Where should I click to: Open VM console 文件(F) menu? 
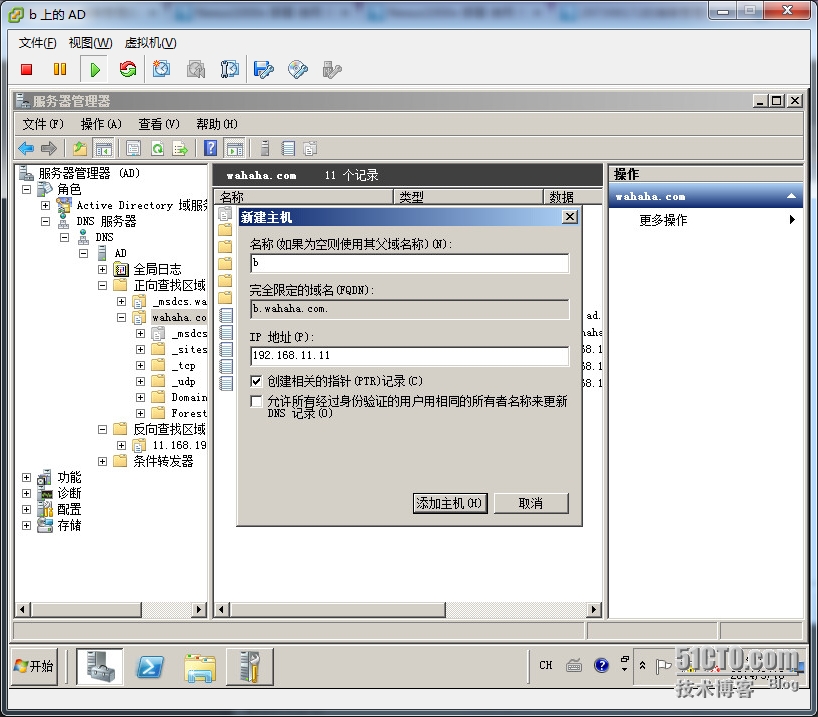[38, 43]
